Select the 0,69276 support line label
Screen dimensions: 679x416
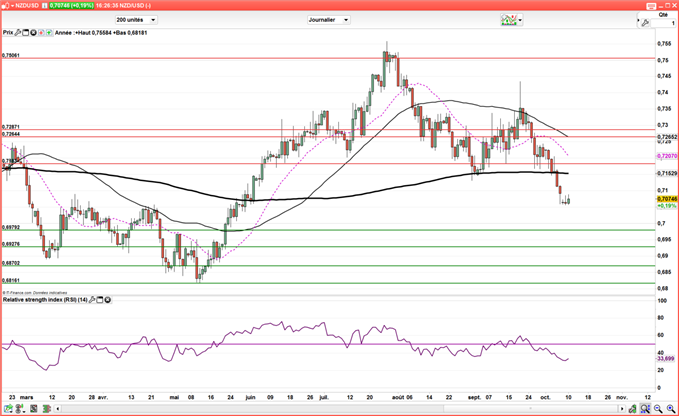pos(11,244)
